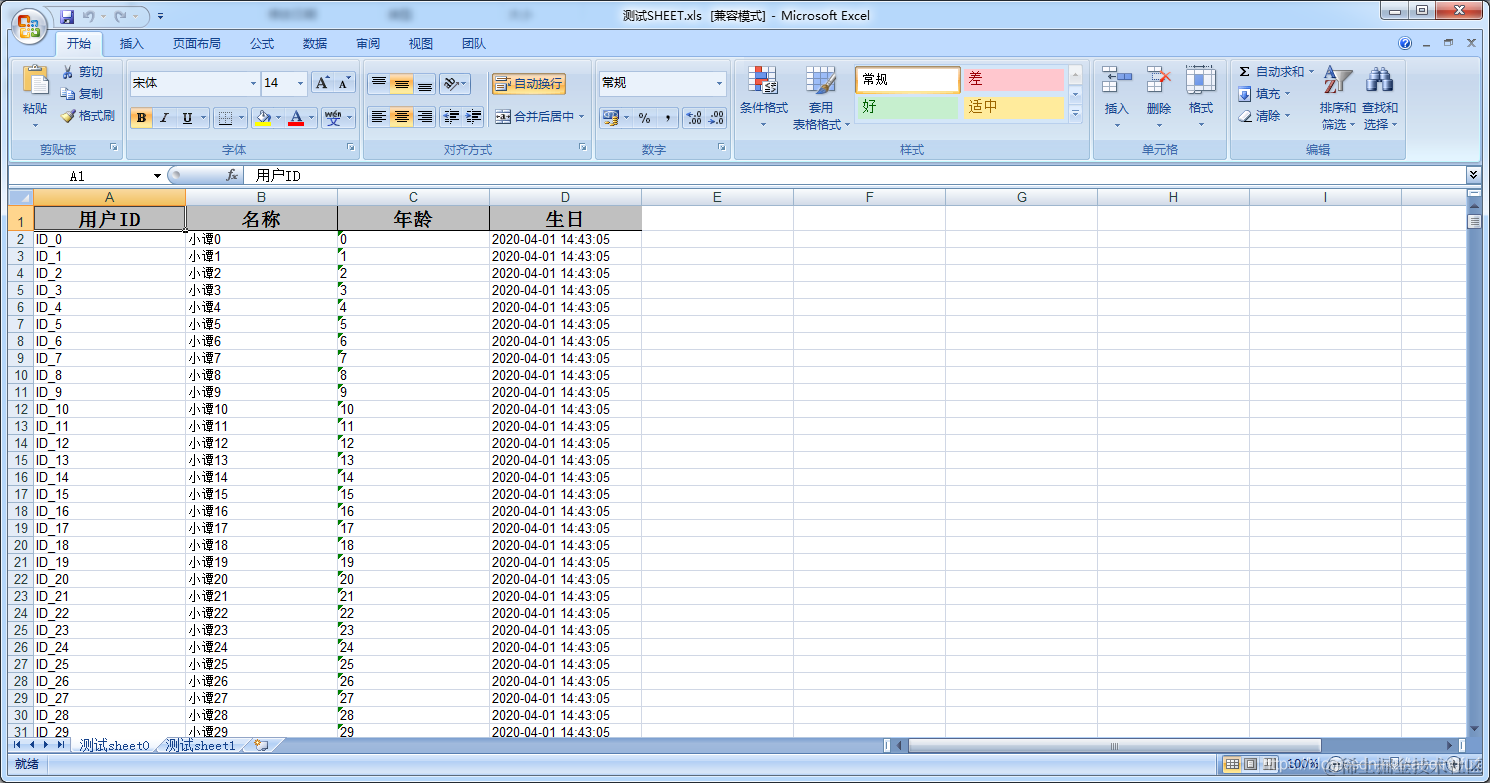This screenshot has width=1490, height=783.
Task: Open number format dropdown 常规
Action: tap(719, 83)
